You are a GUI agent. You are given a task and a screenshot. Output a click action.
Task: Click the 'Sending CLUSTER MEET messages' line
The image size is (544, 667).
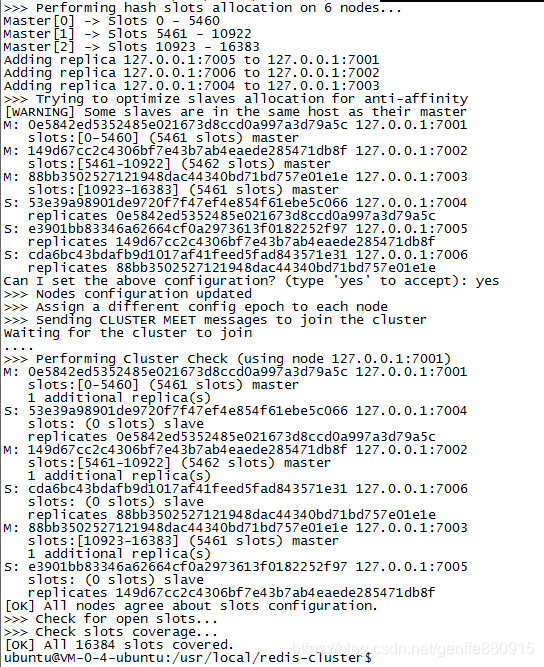point(215,320)
